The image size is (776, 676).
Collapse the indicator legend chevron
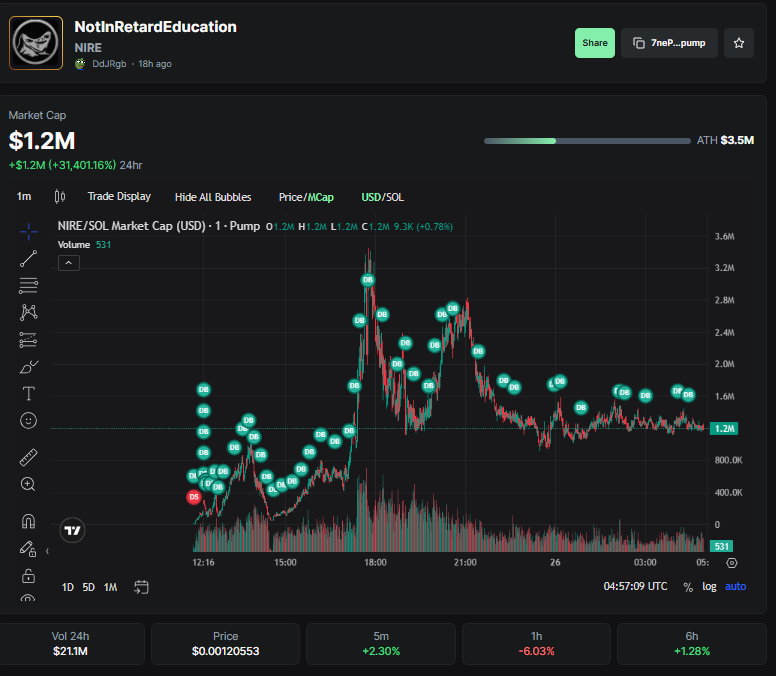69,263
